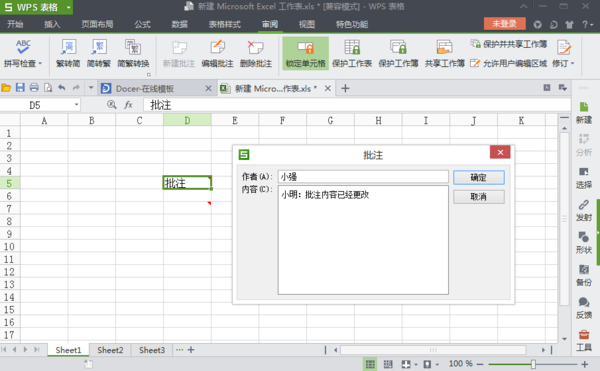Viewport: 600px width, 371px height.
Task: Click the print preview icon
Action: pyautogui.click(x=48, y=88)
